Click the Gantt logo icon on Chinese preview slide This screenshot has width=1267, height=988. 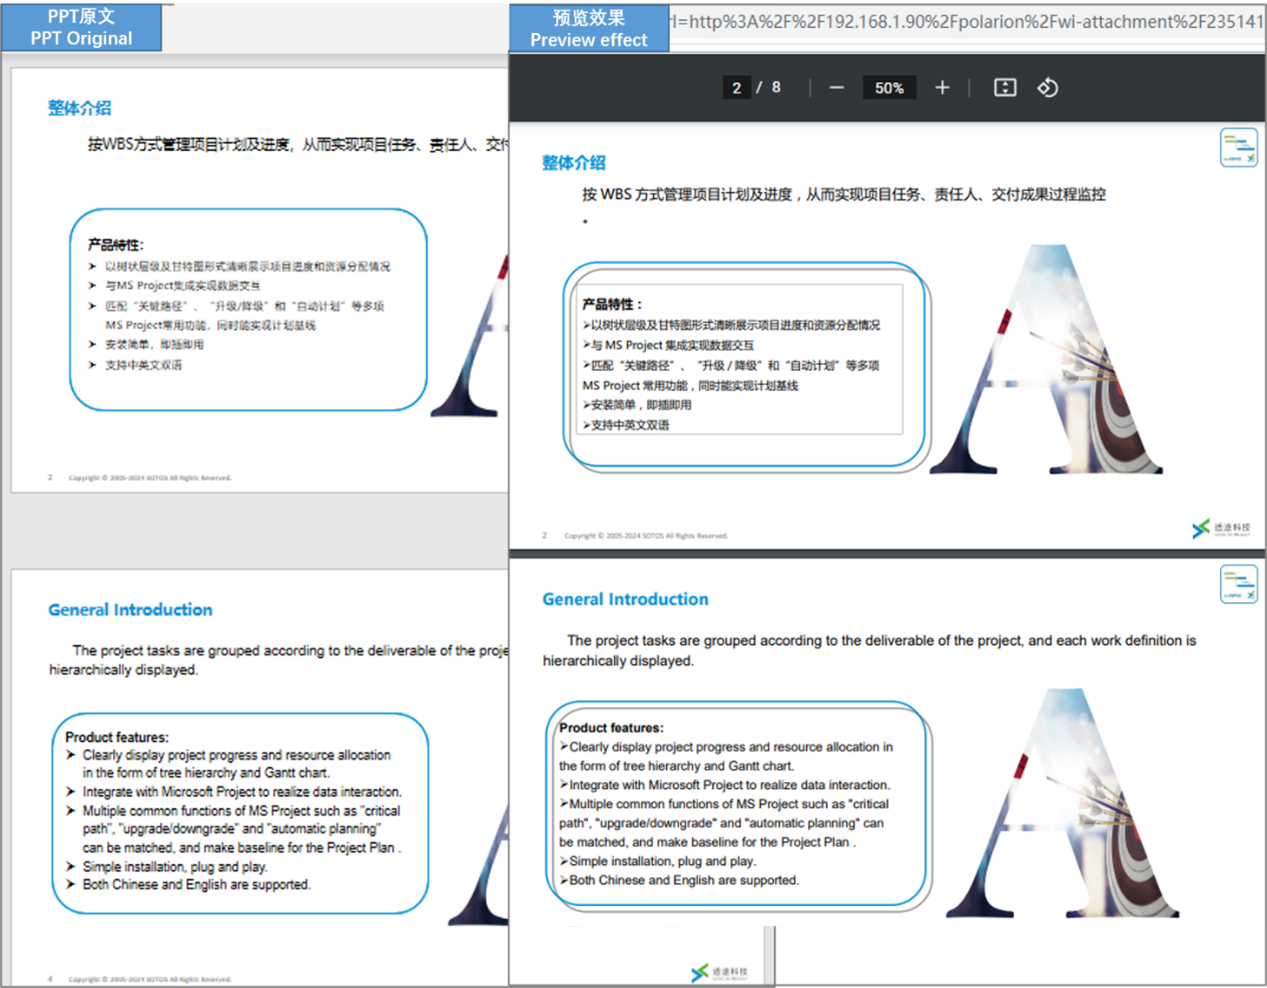click(1238, 148)
